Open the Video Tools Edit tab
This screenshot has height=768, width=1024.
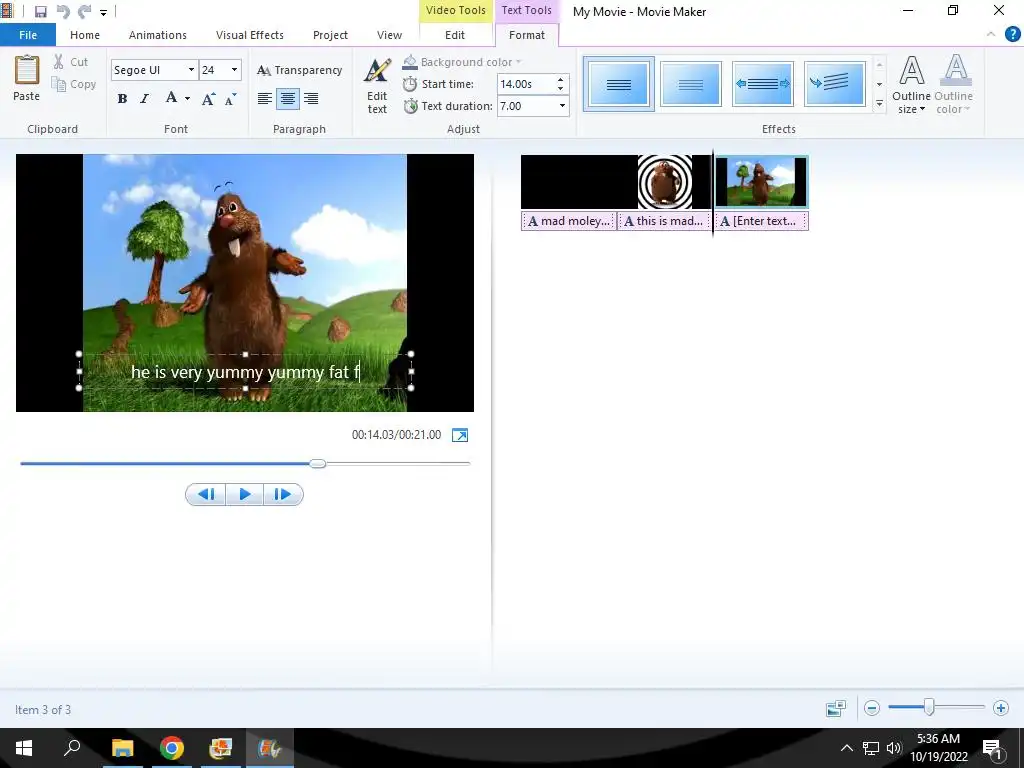click(x=455, y=35)
